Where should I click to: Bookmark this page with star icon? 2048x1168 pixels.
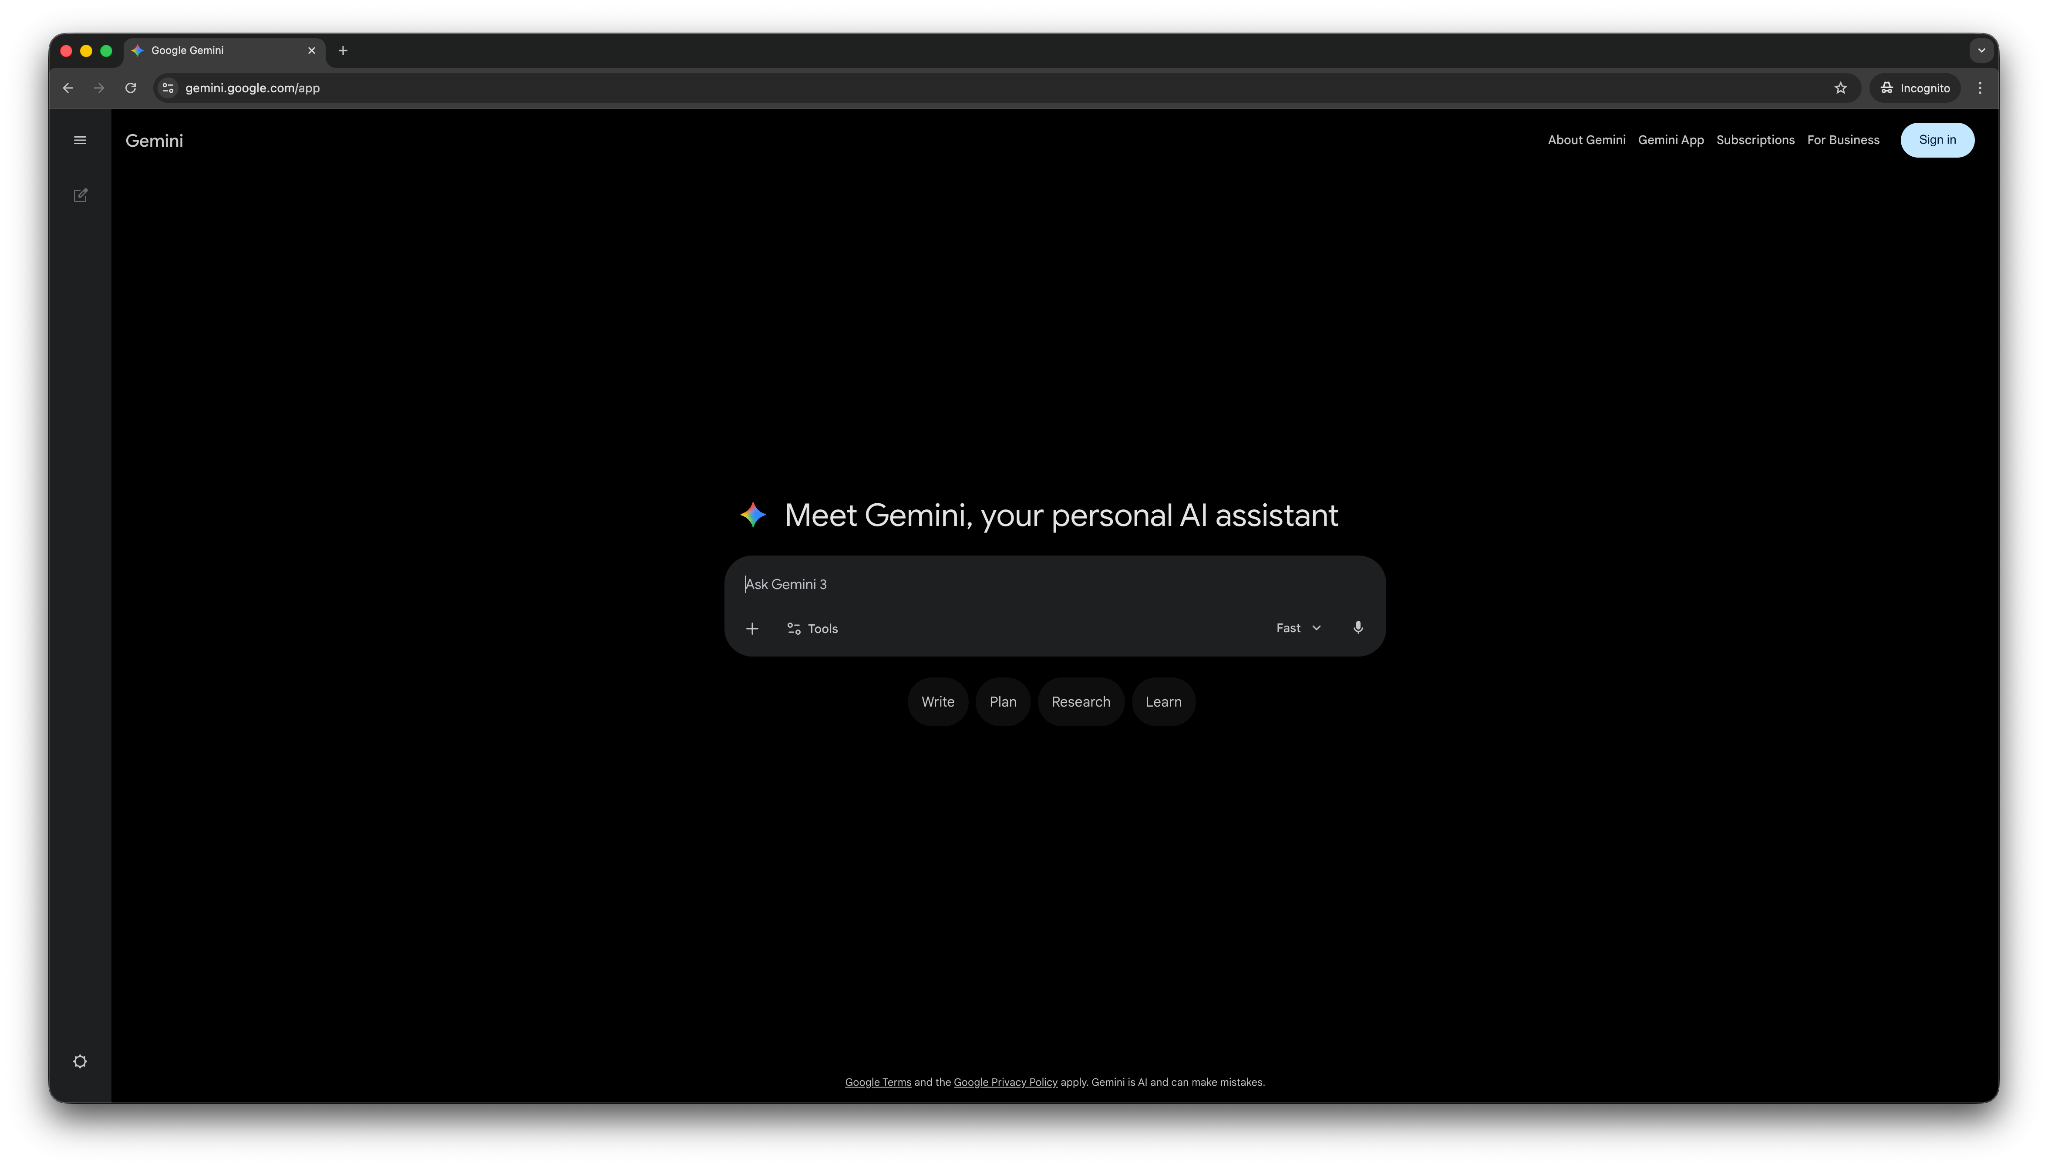(1840, 88)
